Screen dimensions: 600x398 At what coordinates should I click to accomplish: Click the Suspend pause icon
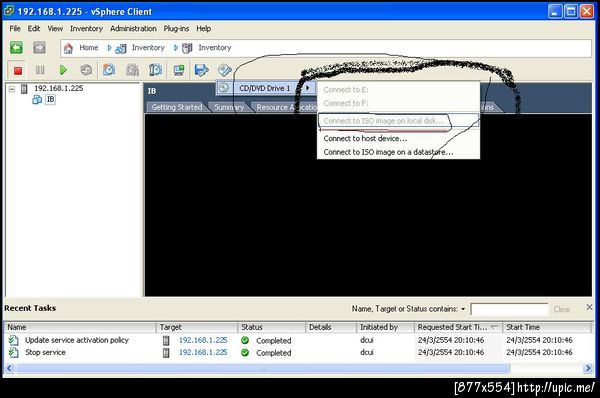(x=40, y=70)
